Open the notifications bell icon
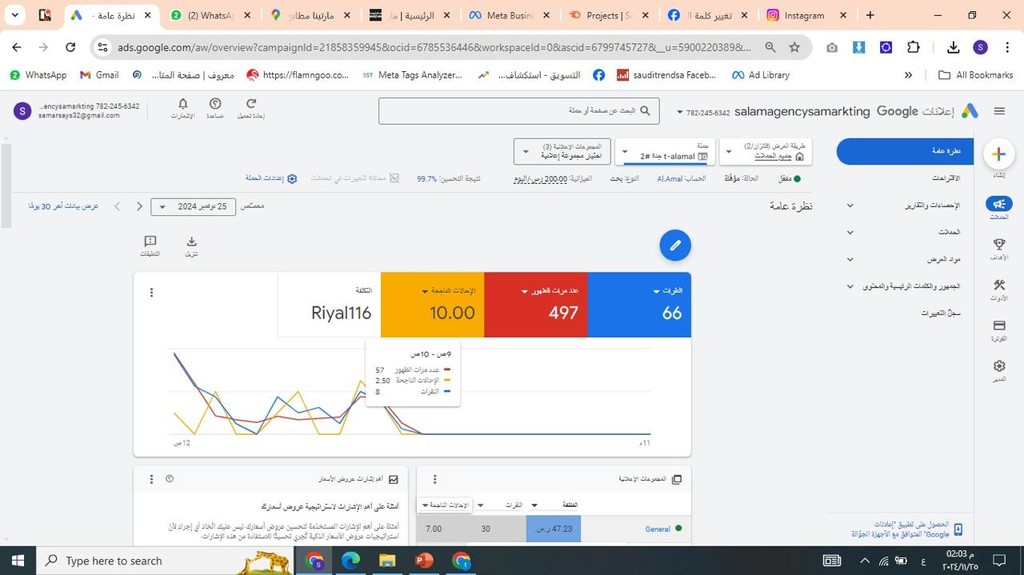This screenshot has width=1024, height=575. point(183,104)
